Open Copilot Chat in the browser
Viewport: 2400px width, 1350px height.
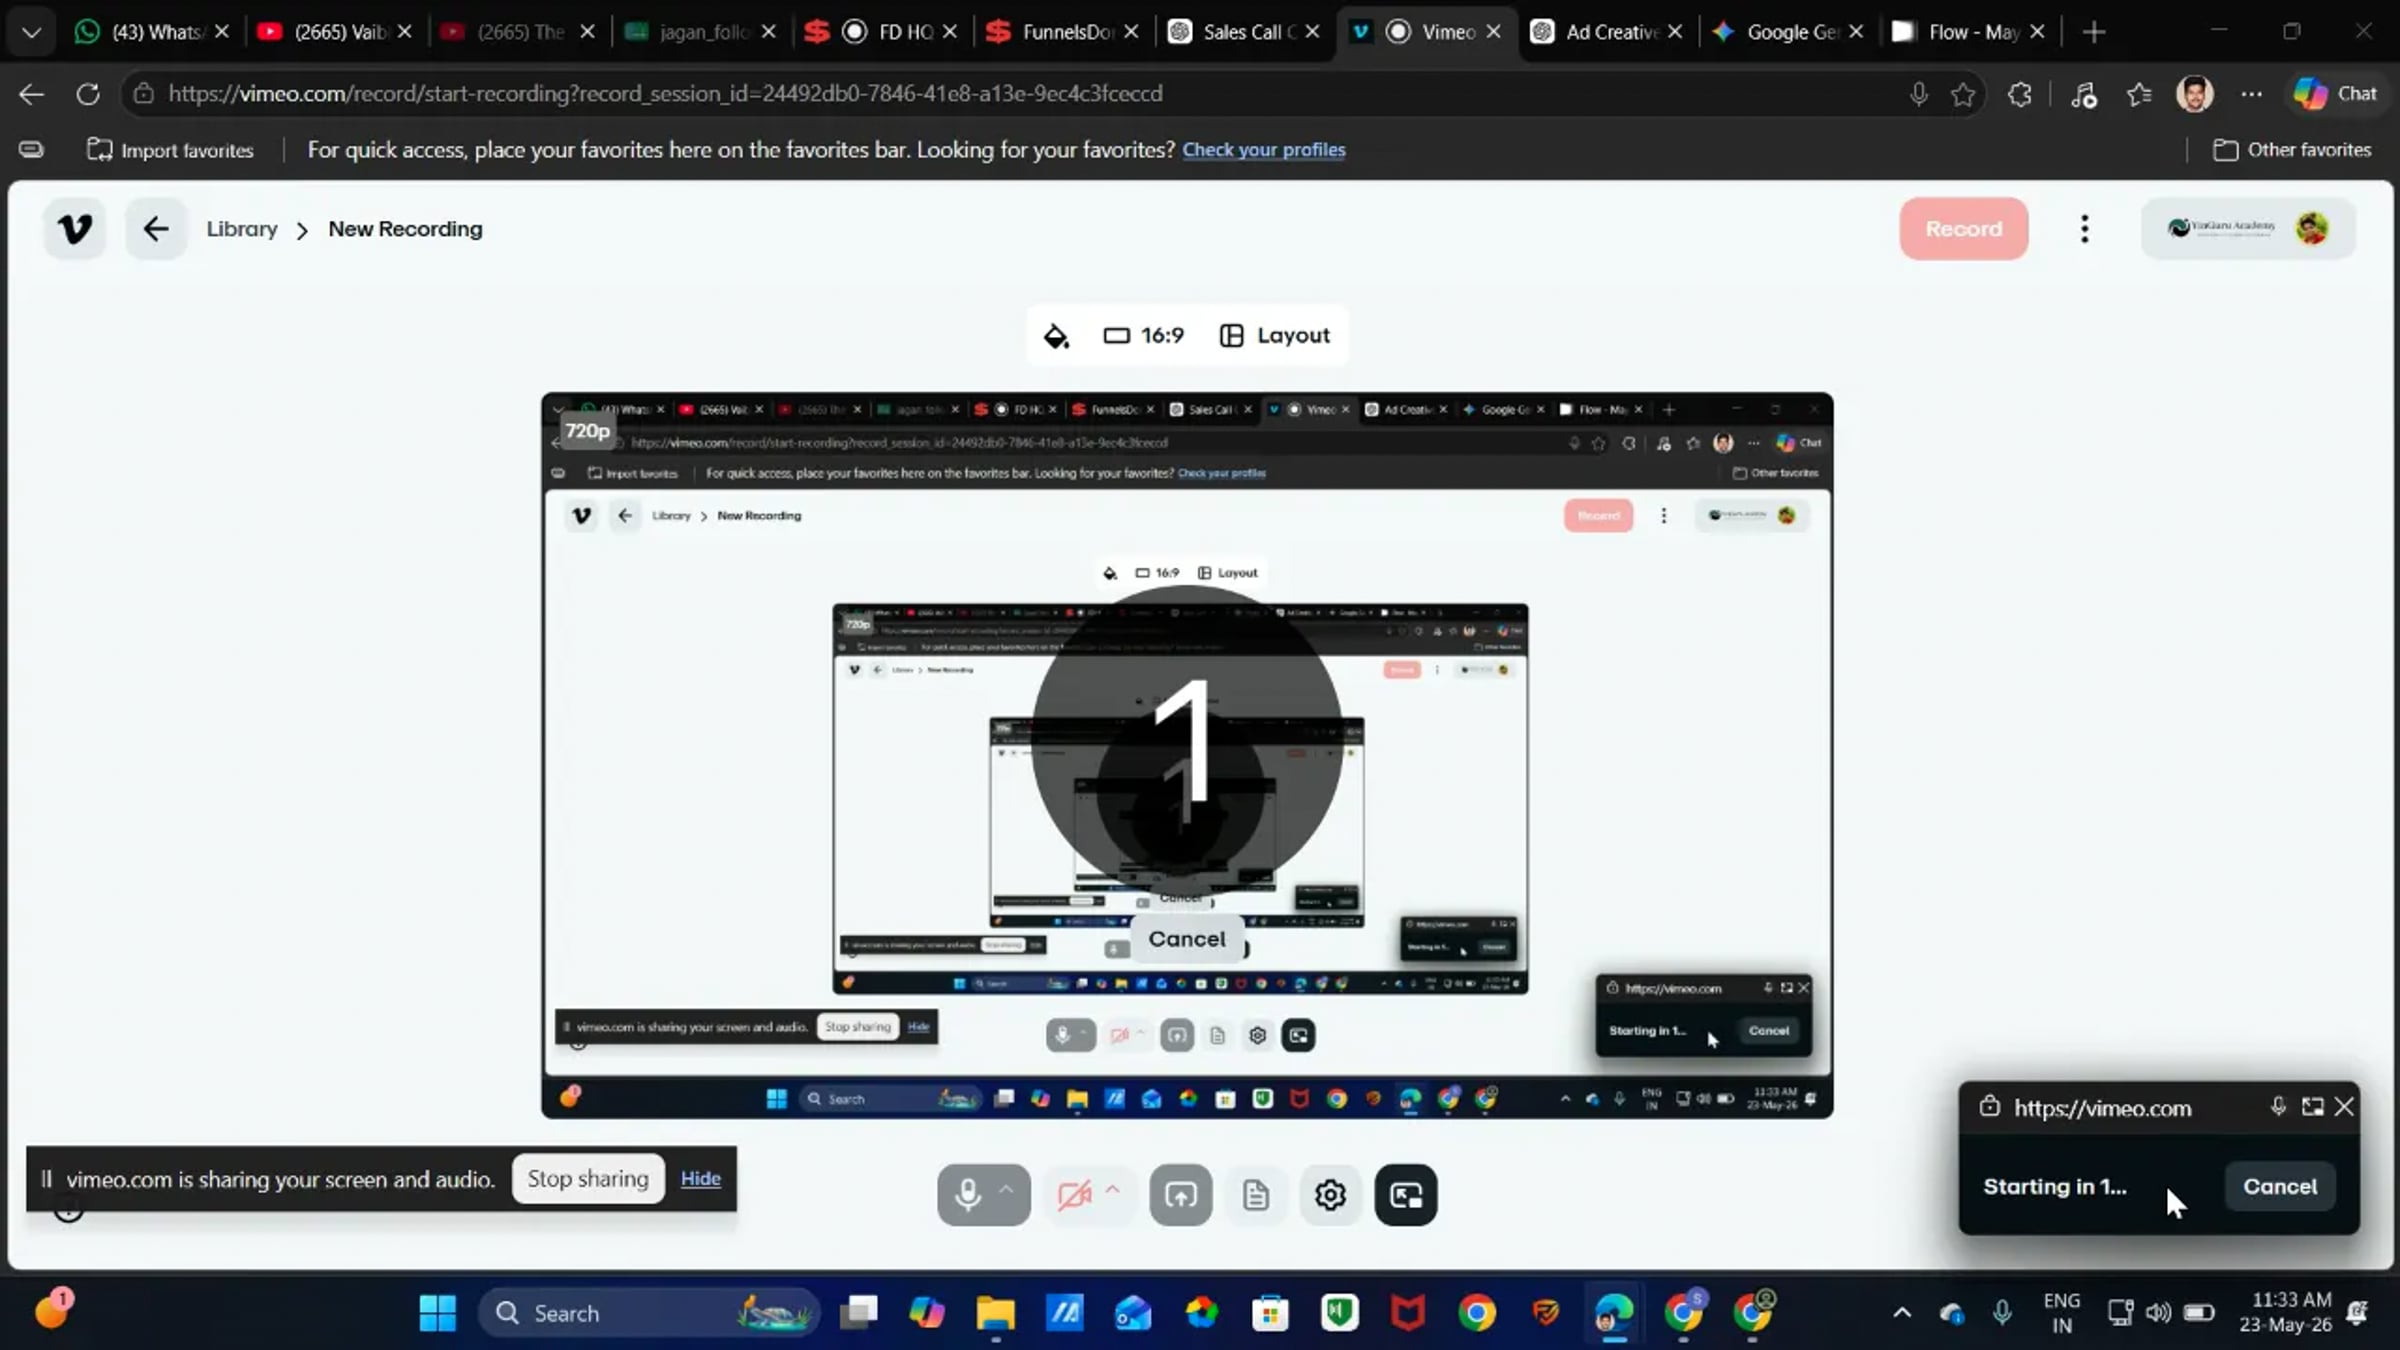click(x=2336, y=94)
